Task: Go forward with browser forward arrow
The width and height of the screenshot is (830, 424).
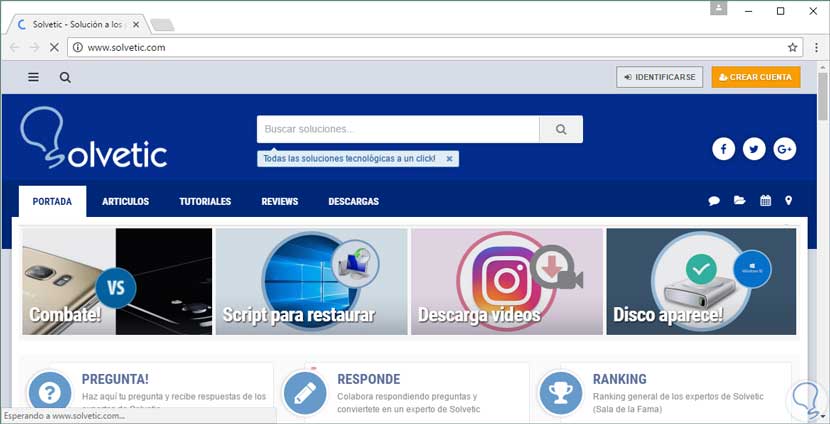Action: click(34, 47)
